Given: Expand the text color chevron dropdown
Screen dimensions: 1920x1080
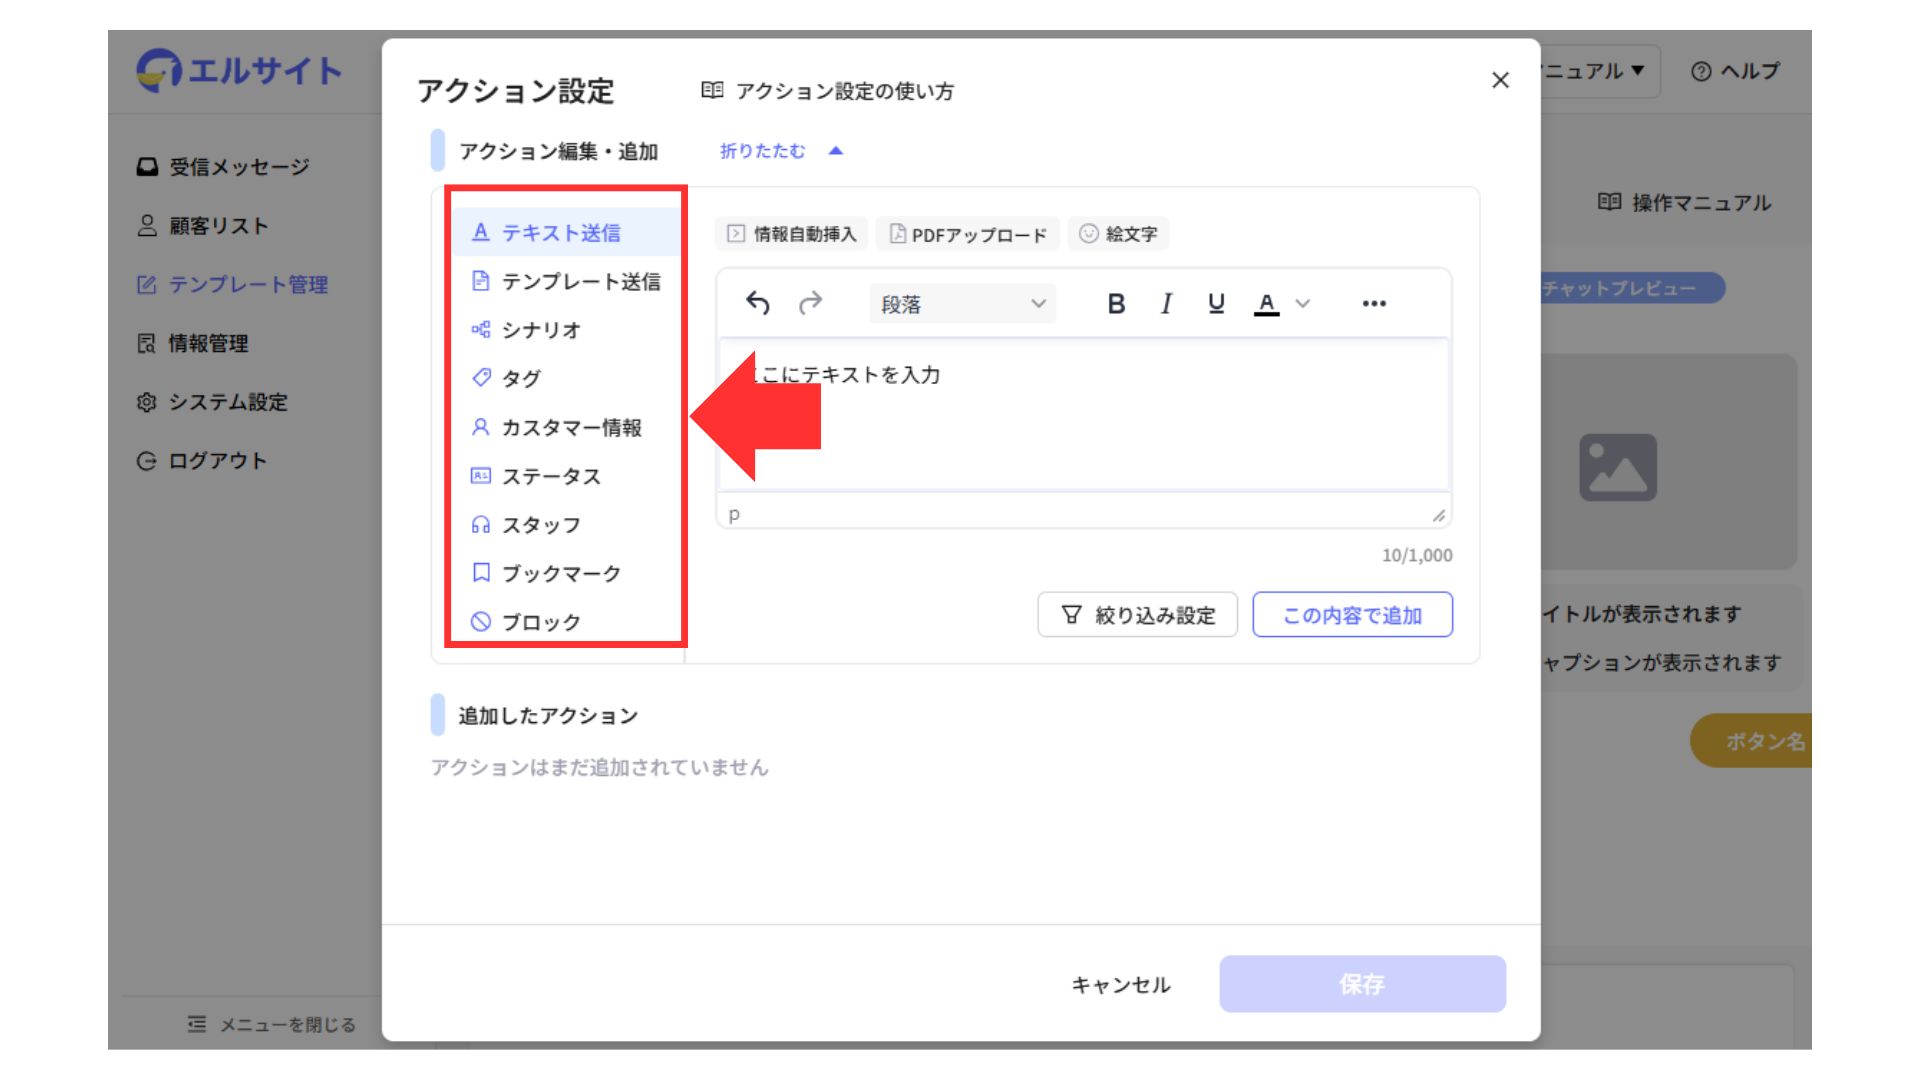Looking at the screenshot, I should (x=1302, y=303).
